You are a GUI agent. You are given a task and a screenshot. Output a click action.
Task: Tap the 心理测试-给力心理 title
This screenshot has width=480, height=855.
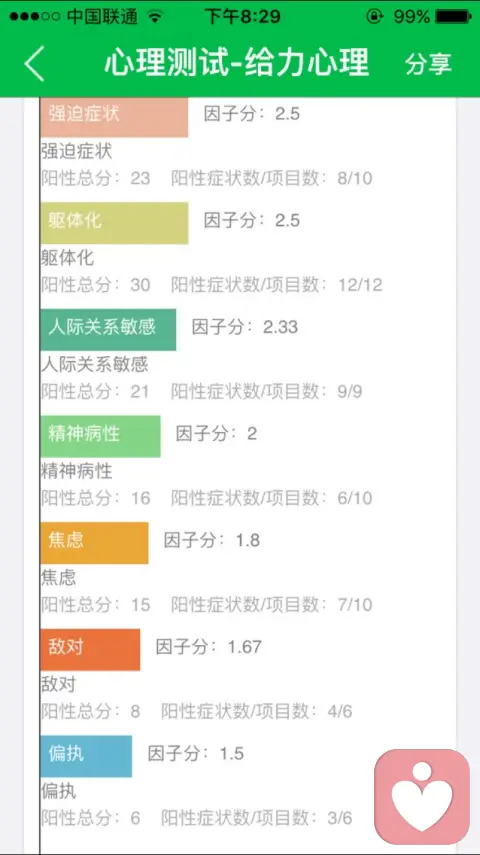pyautogui.click(x=237, y=63)
